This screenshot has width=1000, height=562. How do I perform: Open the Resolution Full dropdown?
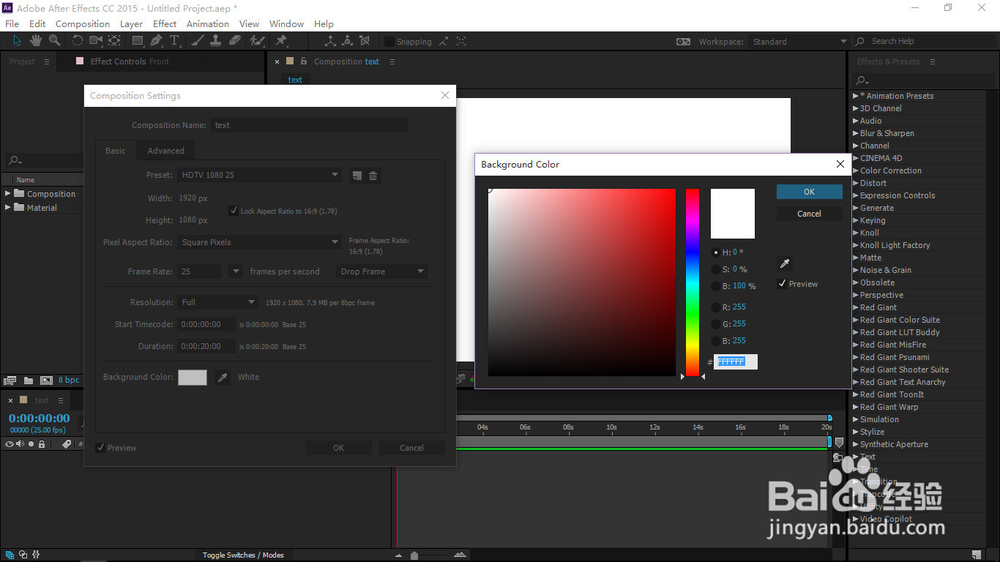pos(217,302)
